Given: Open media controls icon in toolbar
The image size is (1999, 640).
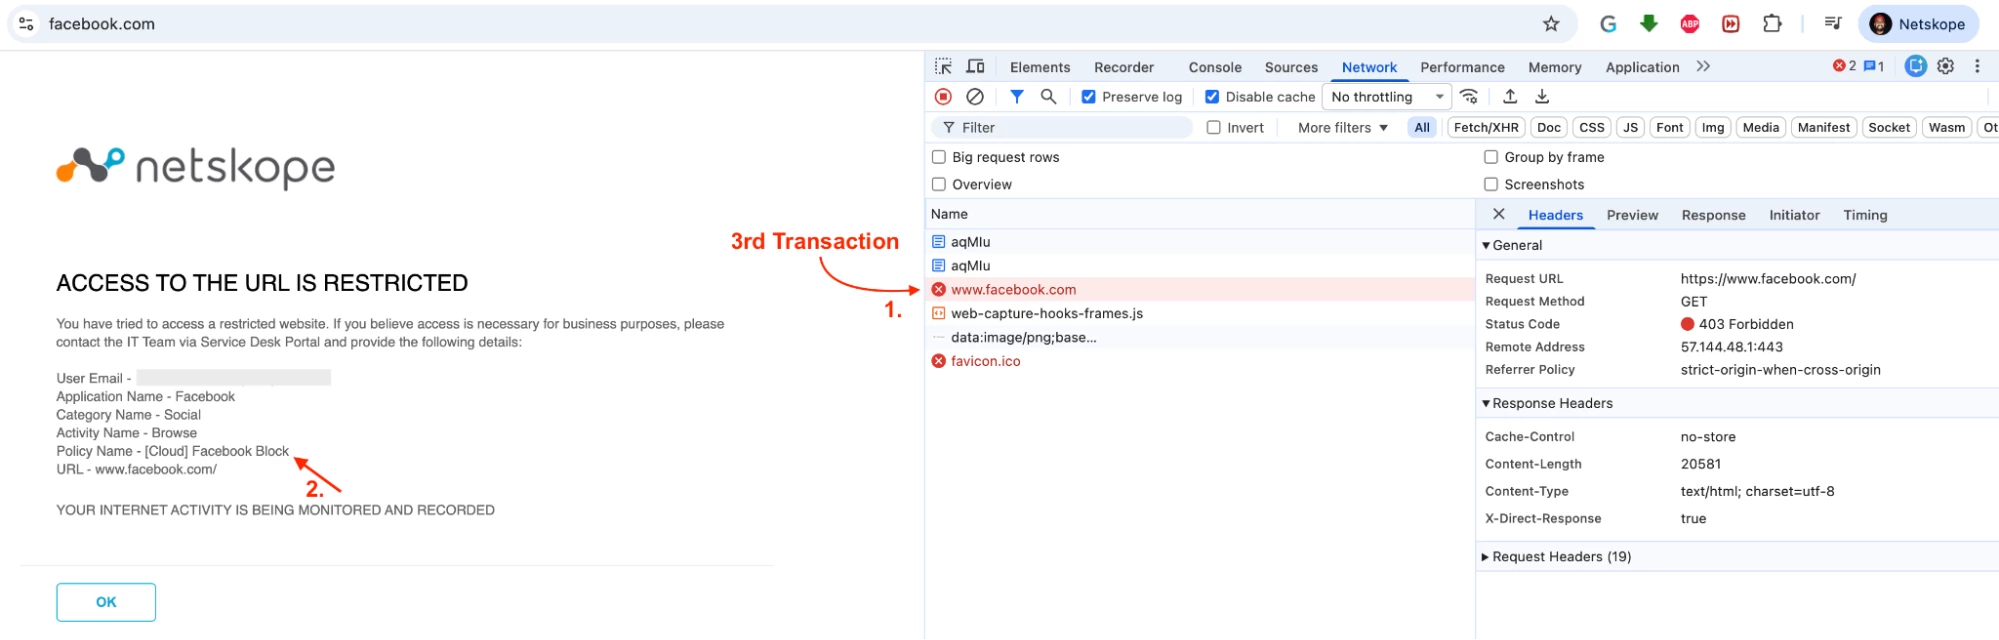Looking at the screenshot, I should pos(1832,23).
